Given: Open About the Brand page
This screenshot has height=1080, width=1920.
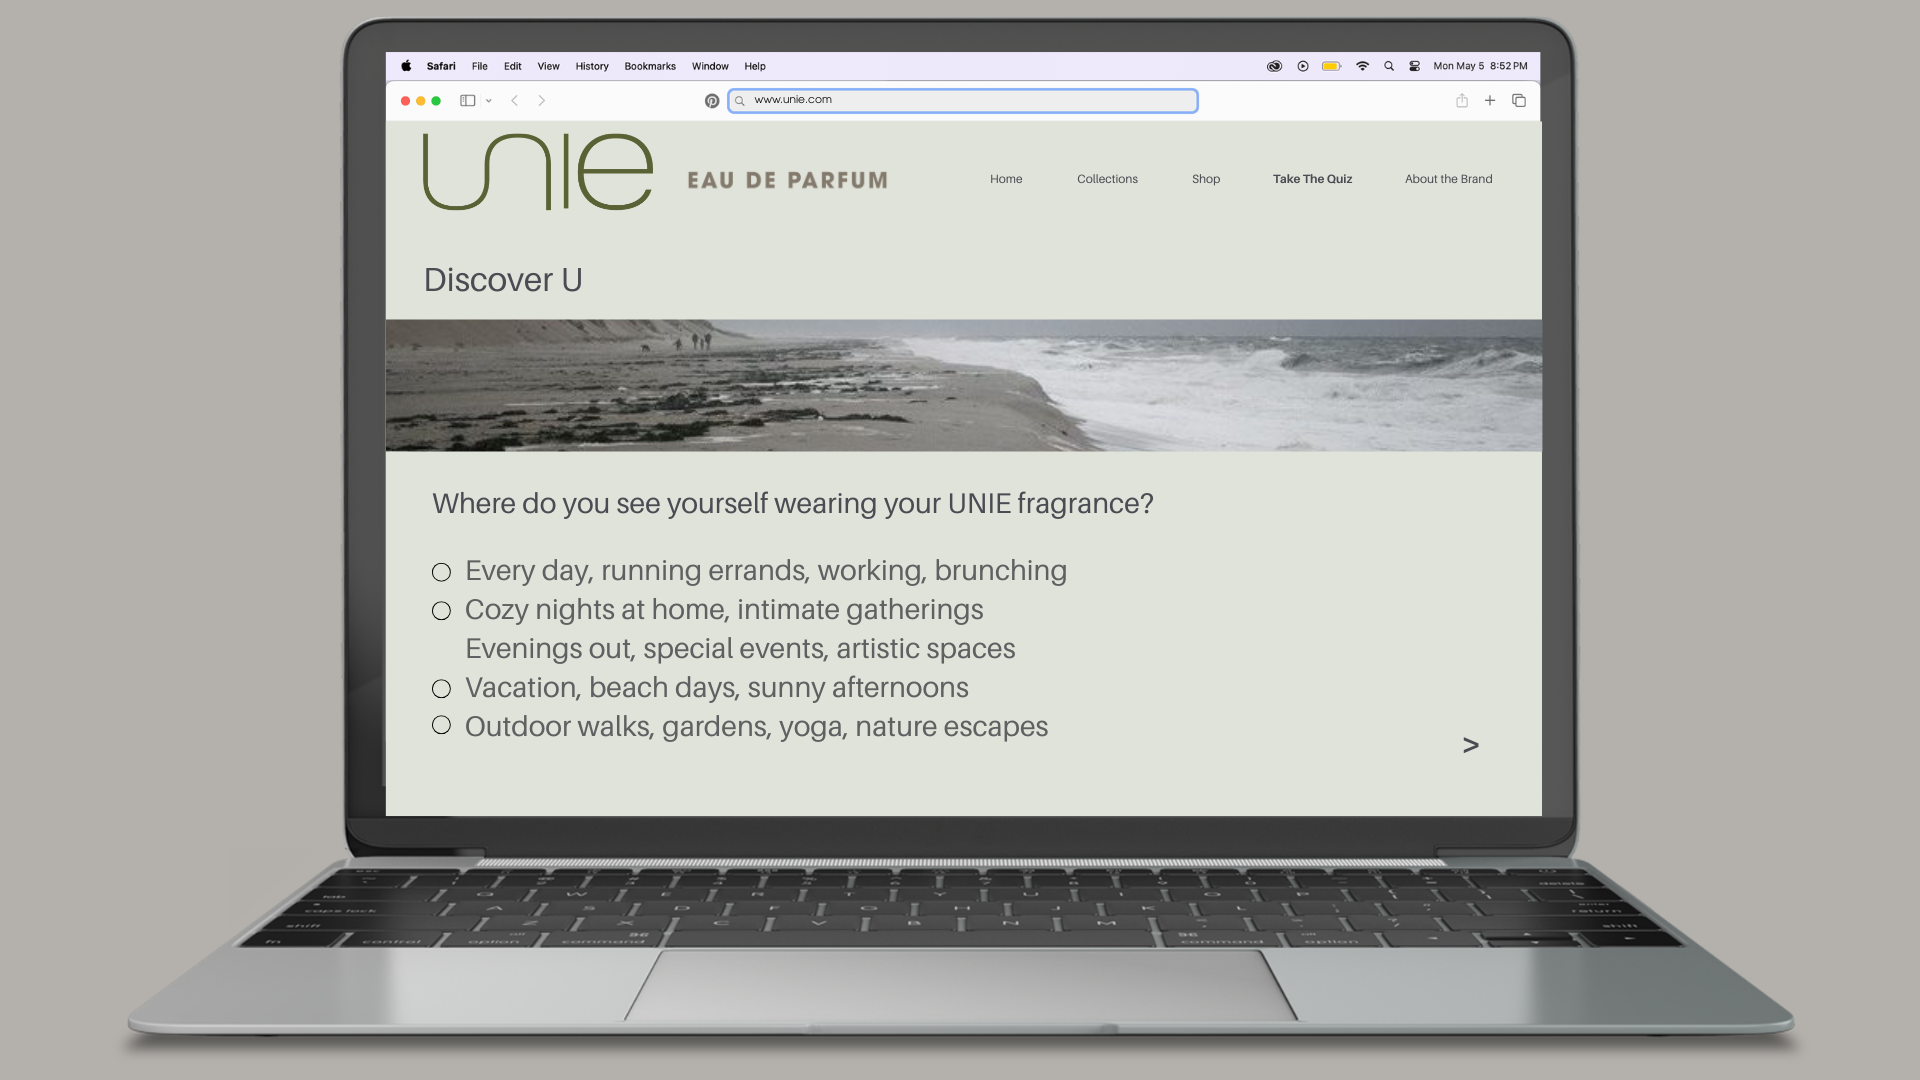Looking at the screenshot, I should pos(1448,179).
